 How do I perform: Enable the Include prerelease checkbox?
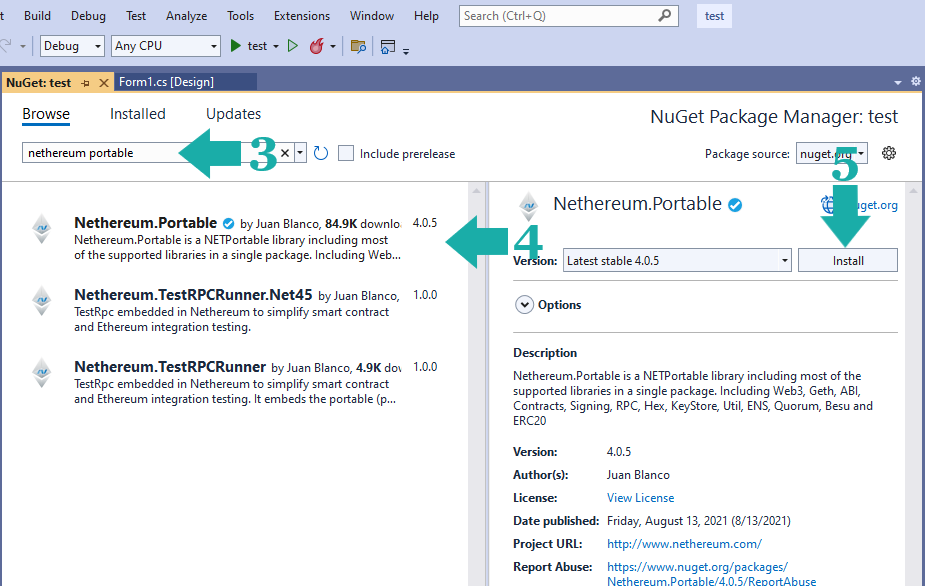pos(346,153)
